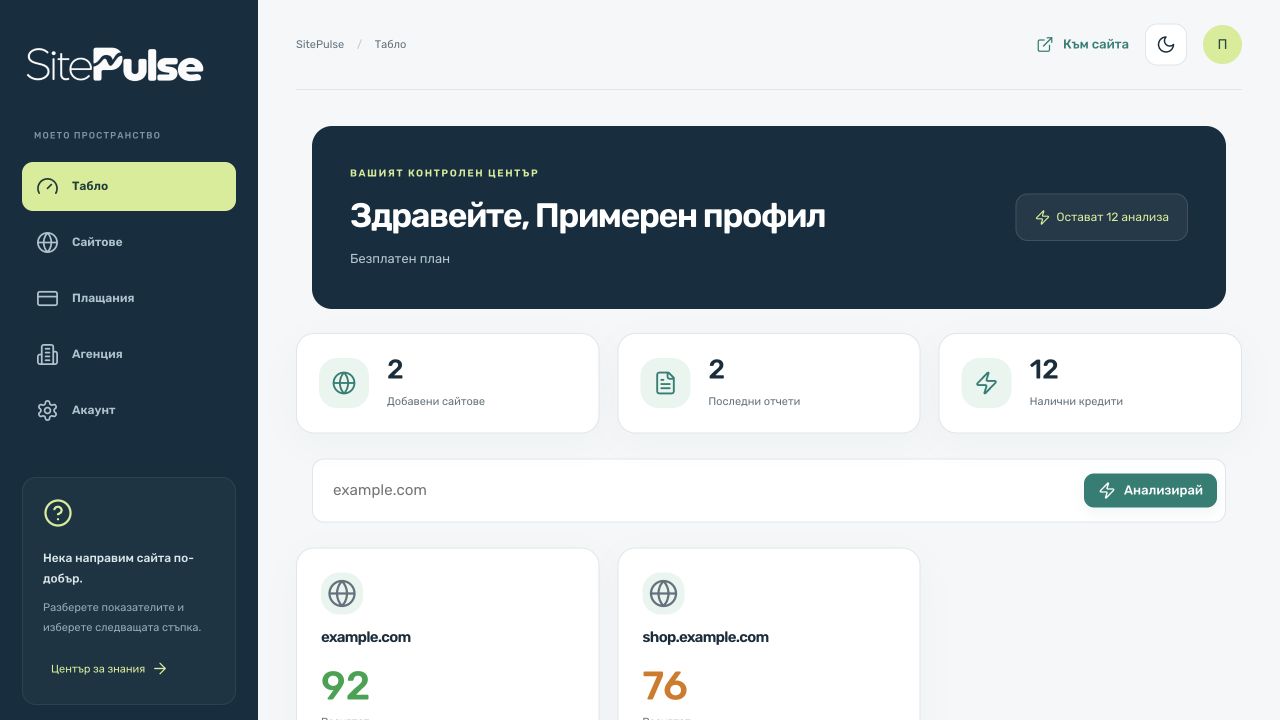Click the SitePulse logo in the sidebar

114,64
